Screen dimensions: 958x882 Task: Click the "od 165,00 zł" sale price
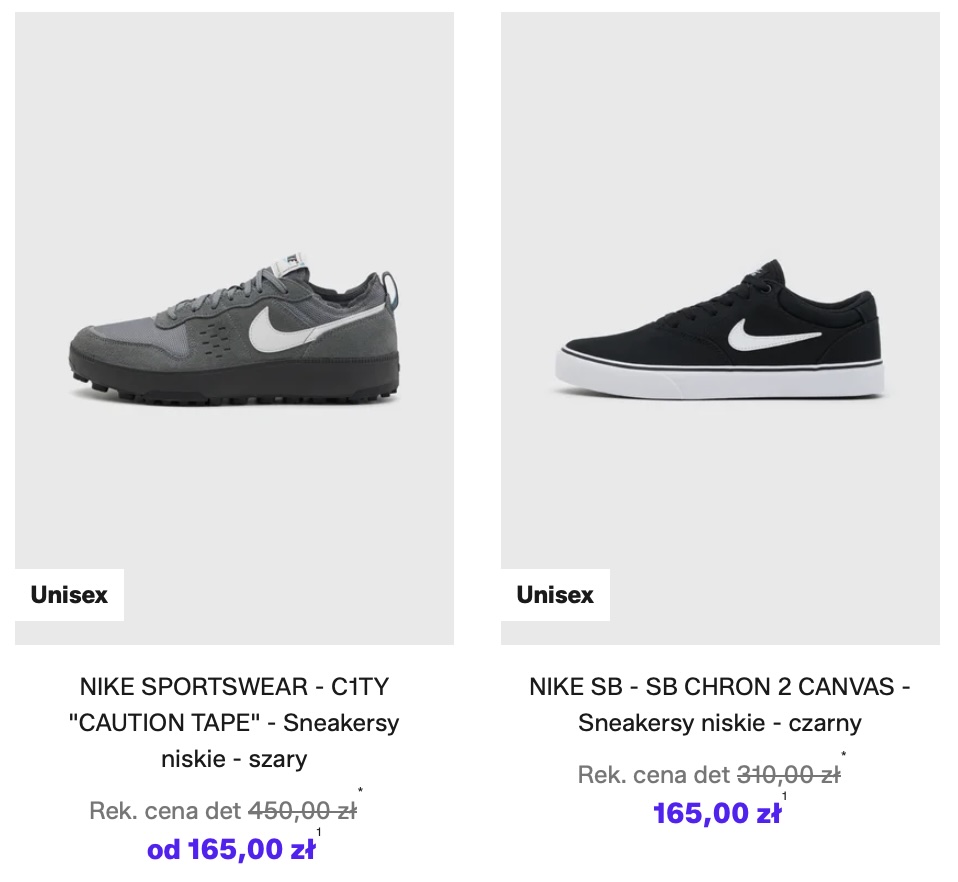tap(231, 850)
